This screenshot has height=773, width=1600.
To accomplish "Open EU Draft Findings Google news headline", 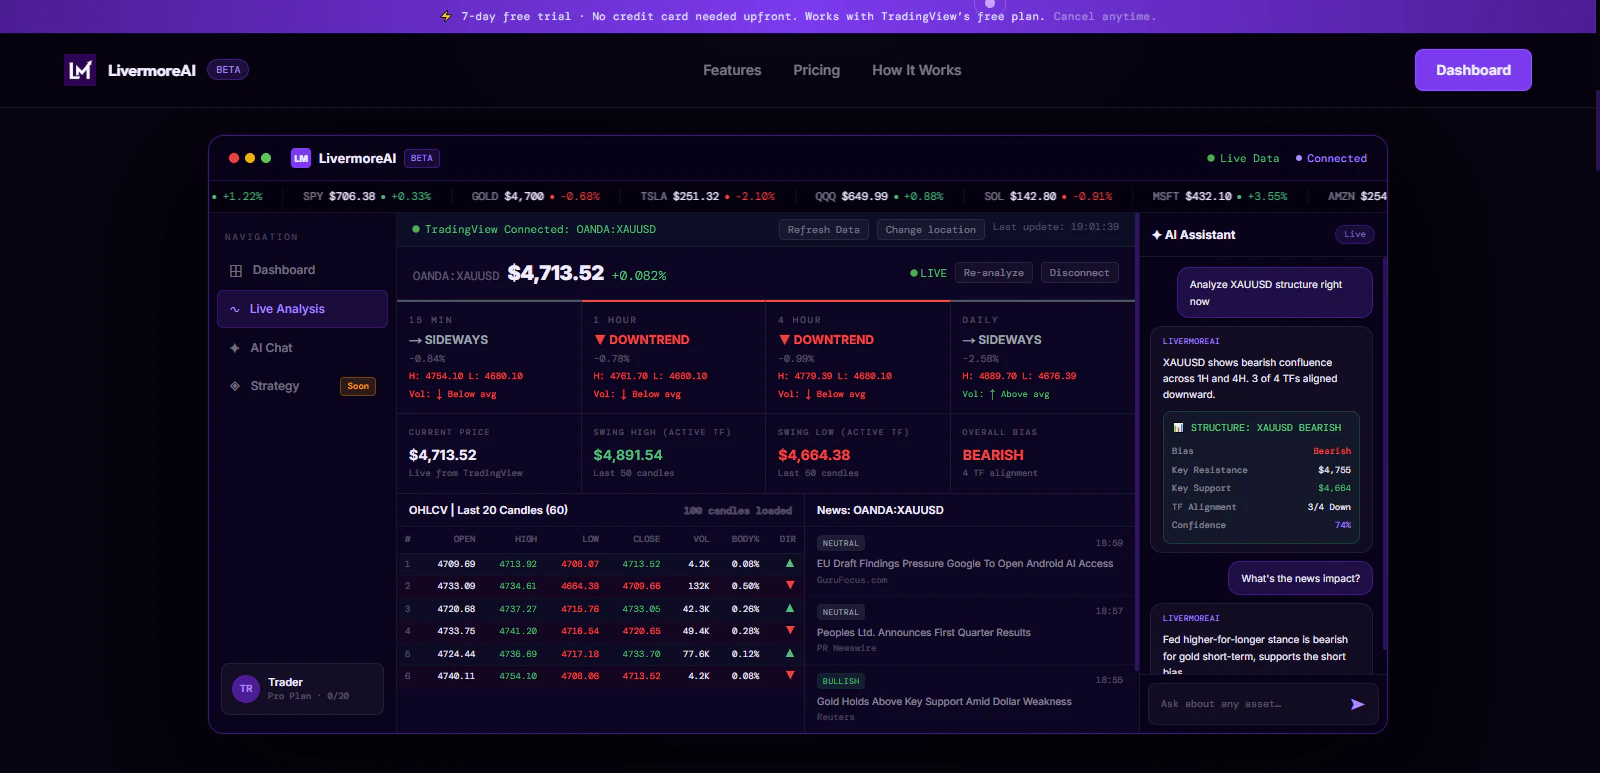I will point(964,564).
